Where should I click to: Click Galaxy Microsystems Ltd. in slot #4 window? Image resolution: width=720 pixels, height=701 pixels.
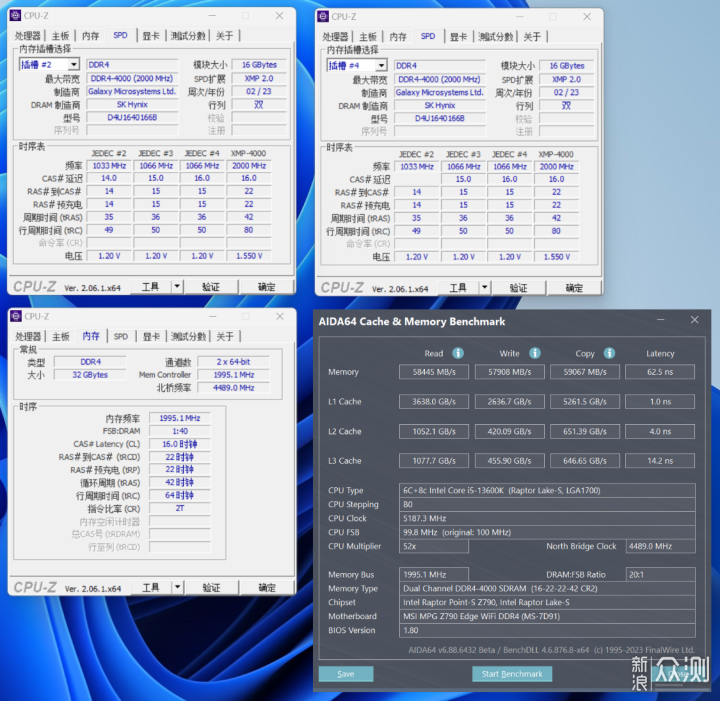tap(439, 92)
